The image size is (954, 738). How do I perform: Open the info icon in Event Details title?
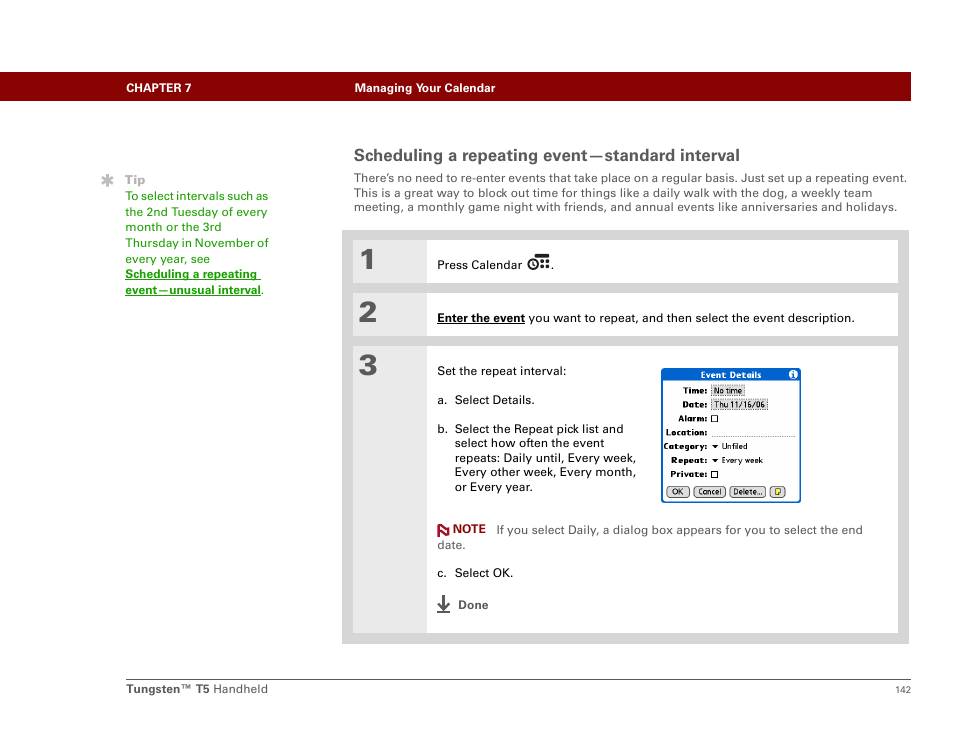pyautogui.click(x=793, y=375)
